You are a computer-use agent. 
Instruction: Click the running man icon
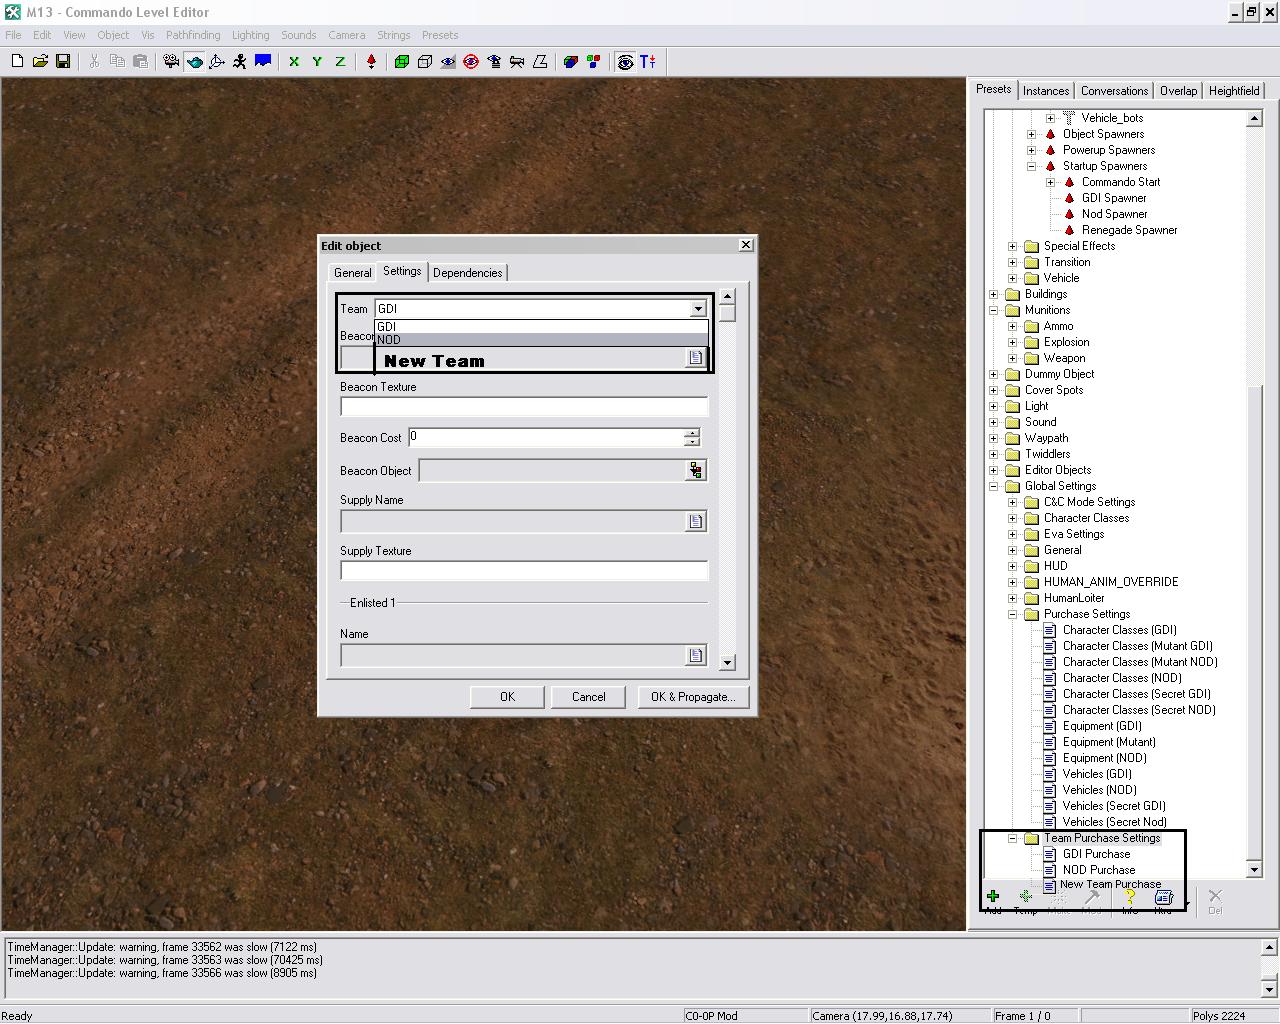240,62
